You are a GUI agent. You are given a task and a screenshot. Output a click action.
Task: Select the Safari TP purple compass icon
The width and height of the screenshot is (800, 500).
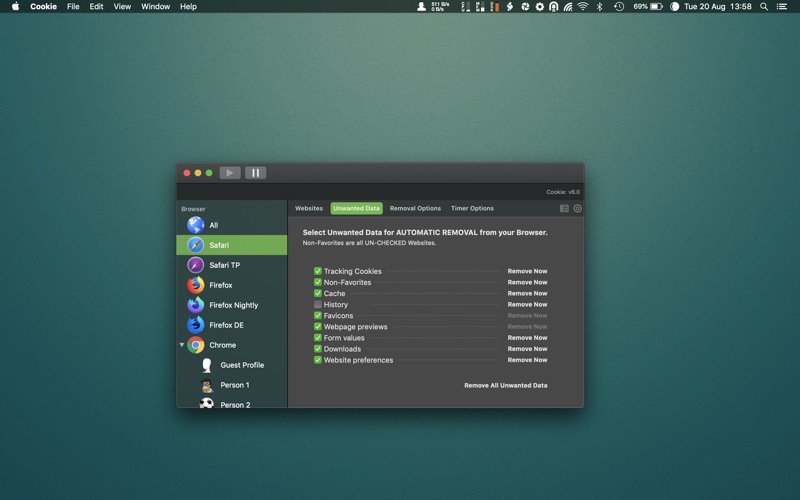point(196,265)
